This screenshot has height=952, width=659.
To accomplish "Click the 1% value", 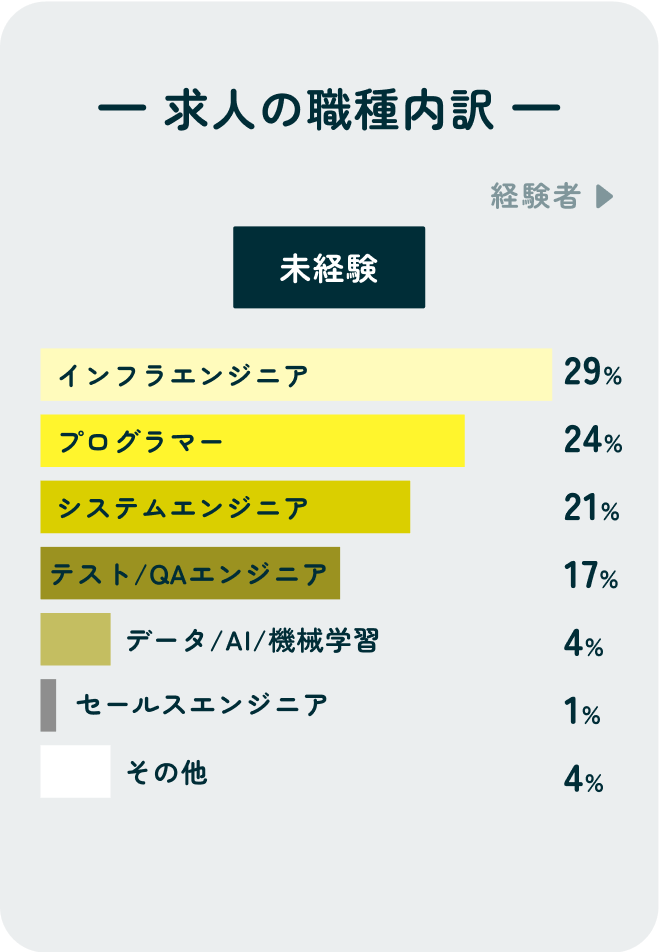I will [582, 711].
